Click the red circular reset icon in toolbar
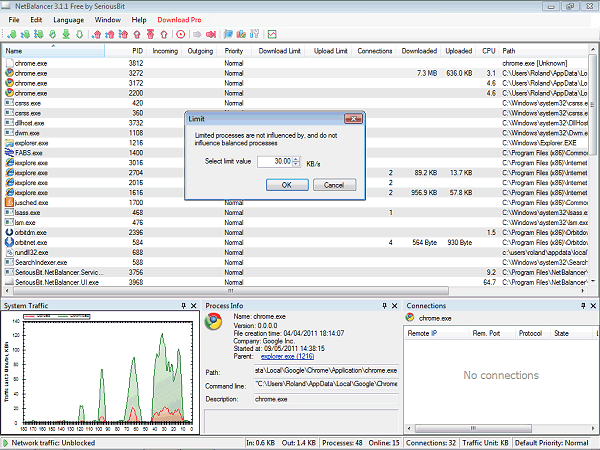 [181, 34]
